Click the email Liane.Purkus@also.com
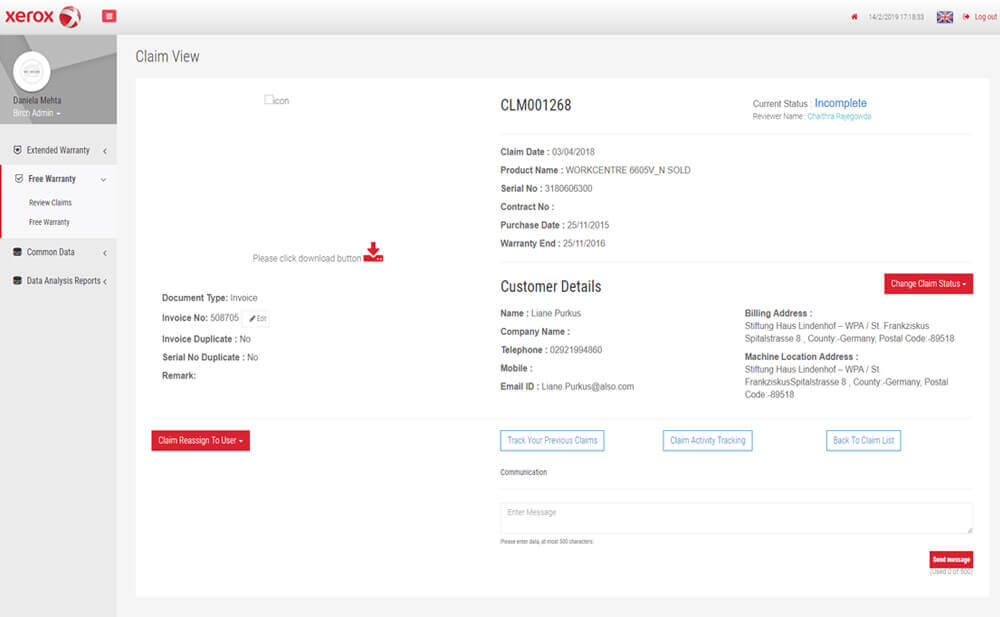 click(x=587, y=387)
